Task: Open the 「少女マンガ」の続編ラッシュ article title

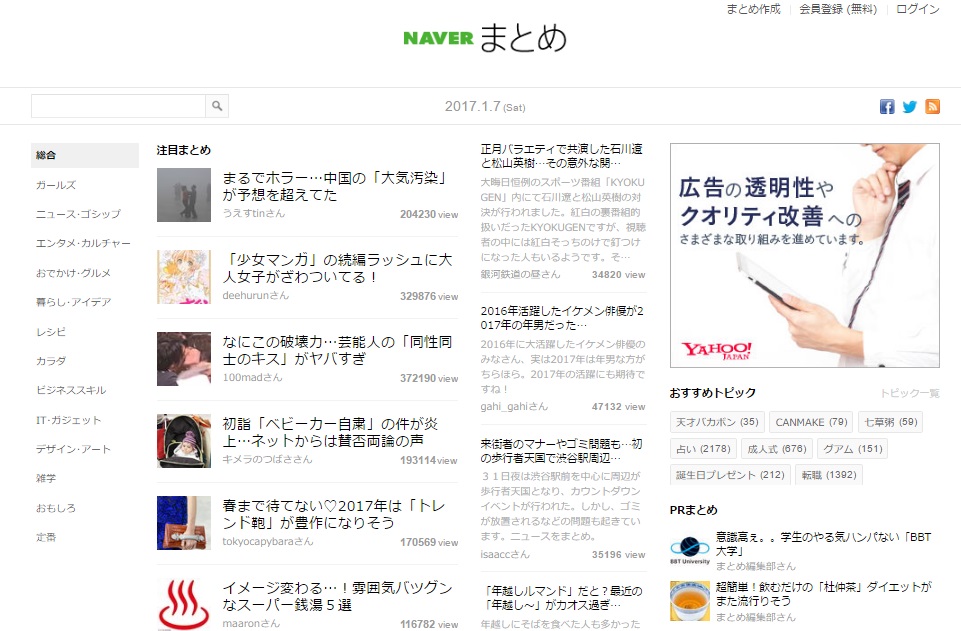Action: point(337,268)
